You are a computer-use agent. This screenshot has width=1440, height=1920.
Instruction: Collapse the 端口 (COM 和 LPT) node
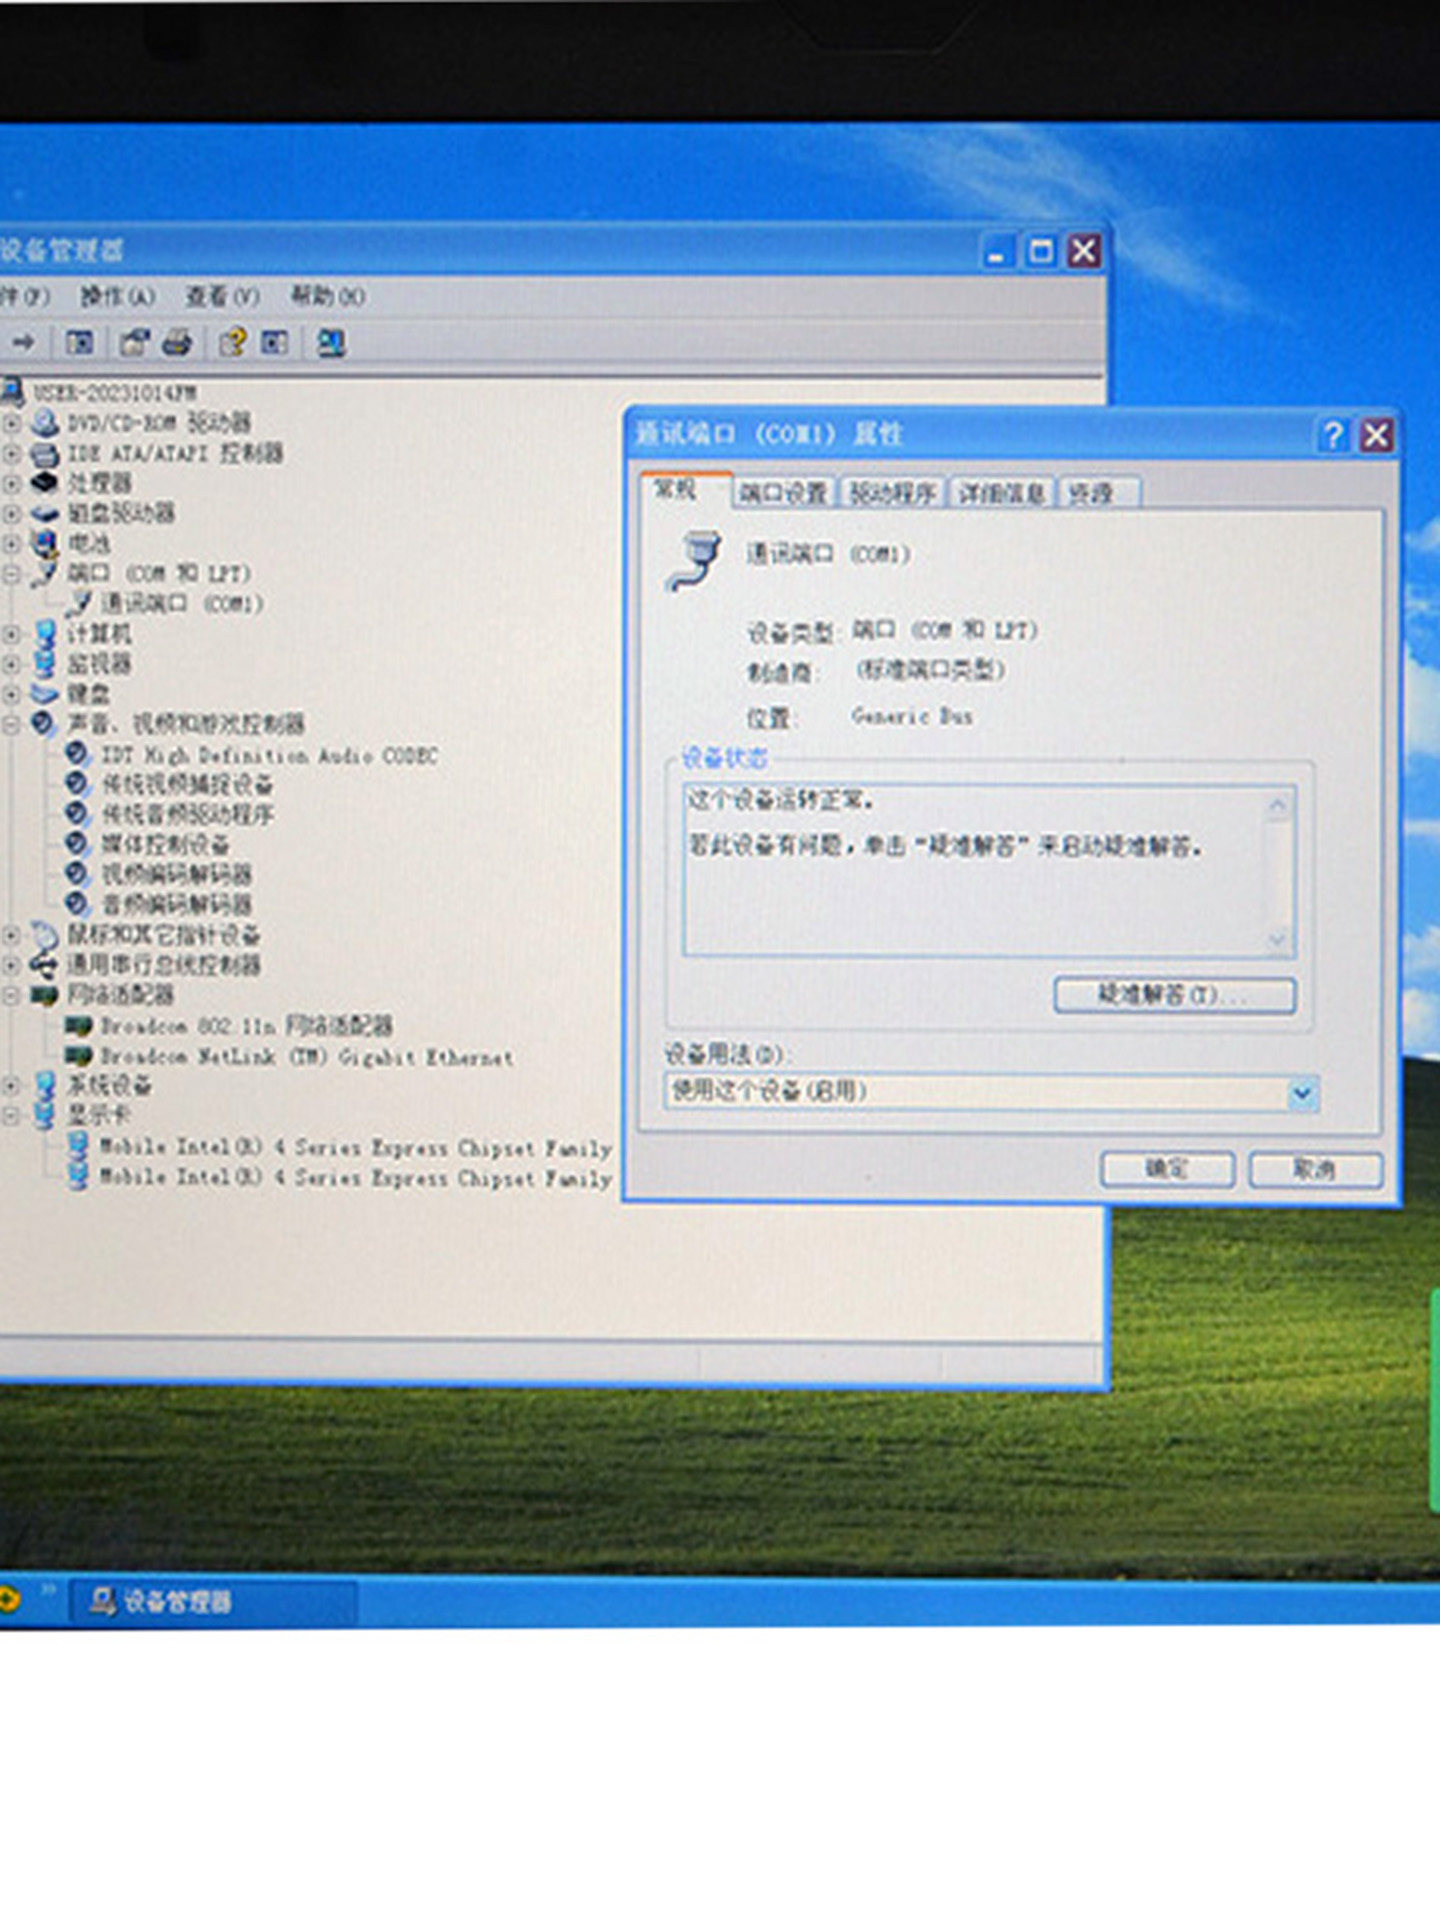click(12, 574)
